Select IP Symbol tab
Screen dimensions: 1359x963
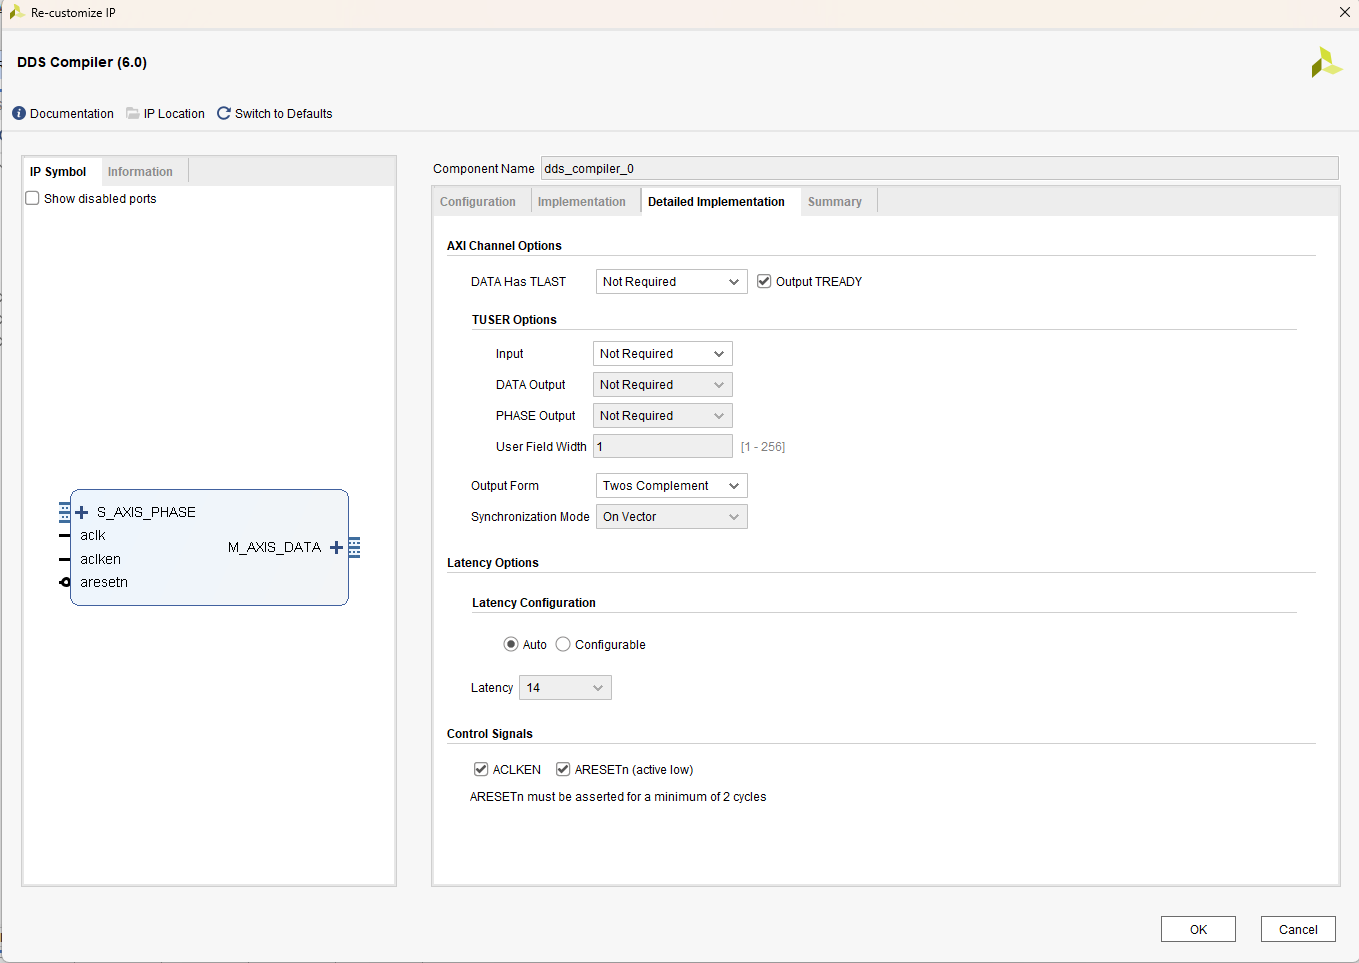tap(58, 172)
